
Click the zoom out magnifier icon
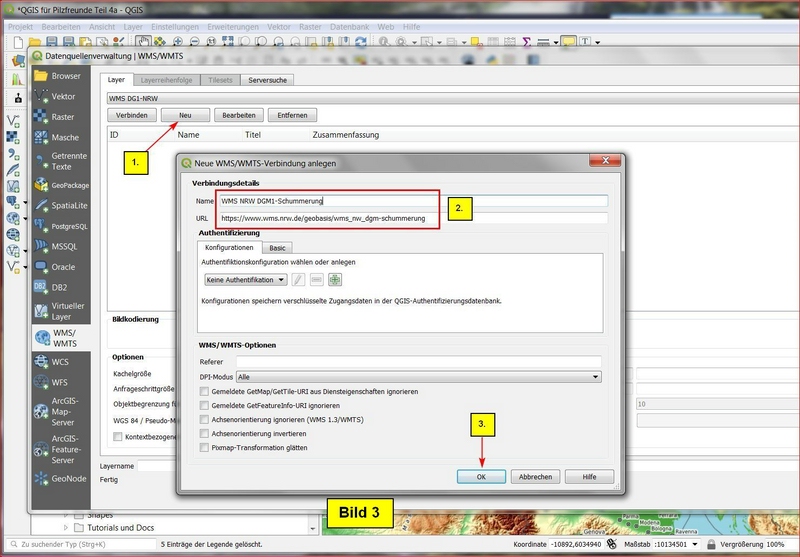coord(194,42)
